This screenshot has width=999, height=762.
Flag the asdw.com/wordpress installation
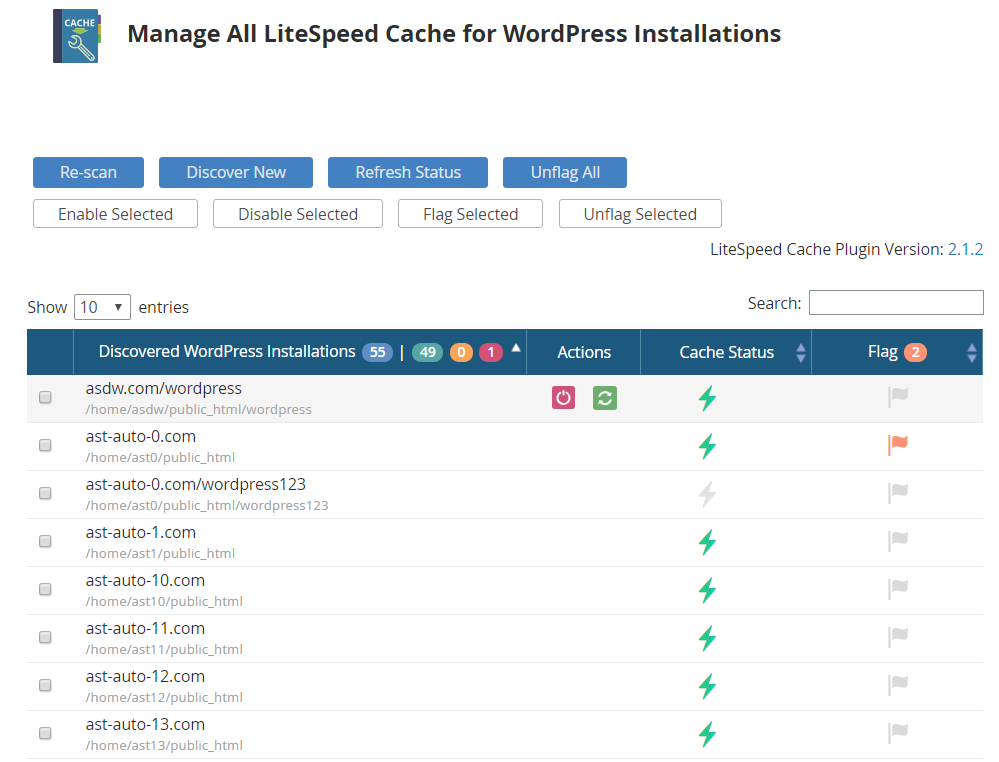pos(898,397)
